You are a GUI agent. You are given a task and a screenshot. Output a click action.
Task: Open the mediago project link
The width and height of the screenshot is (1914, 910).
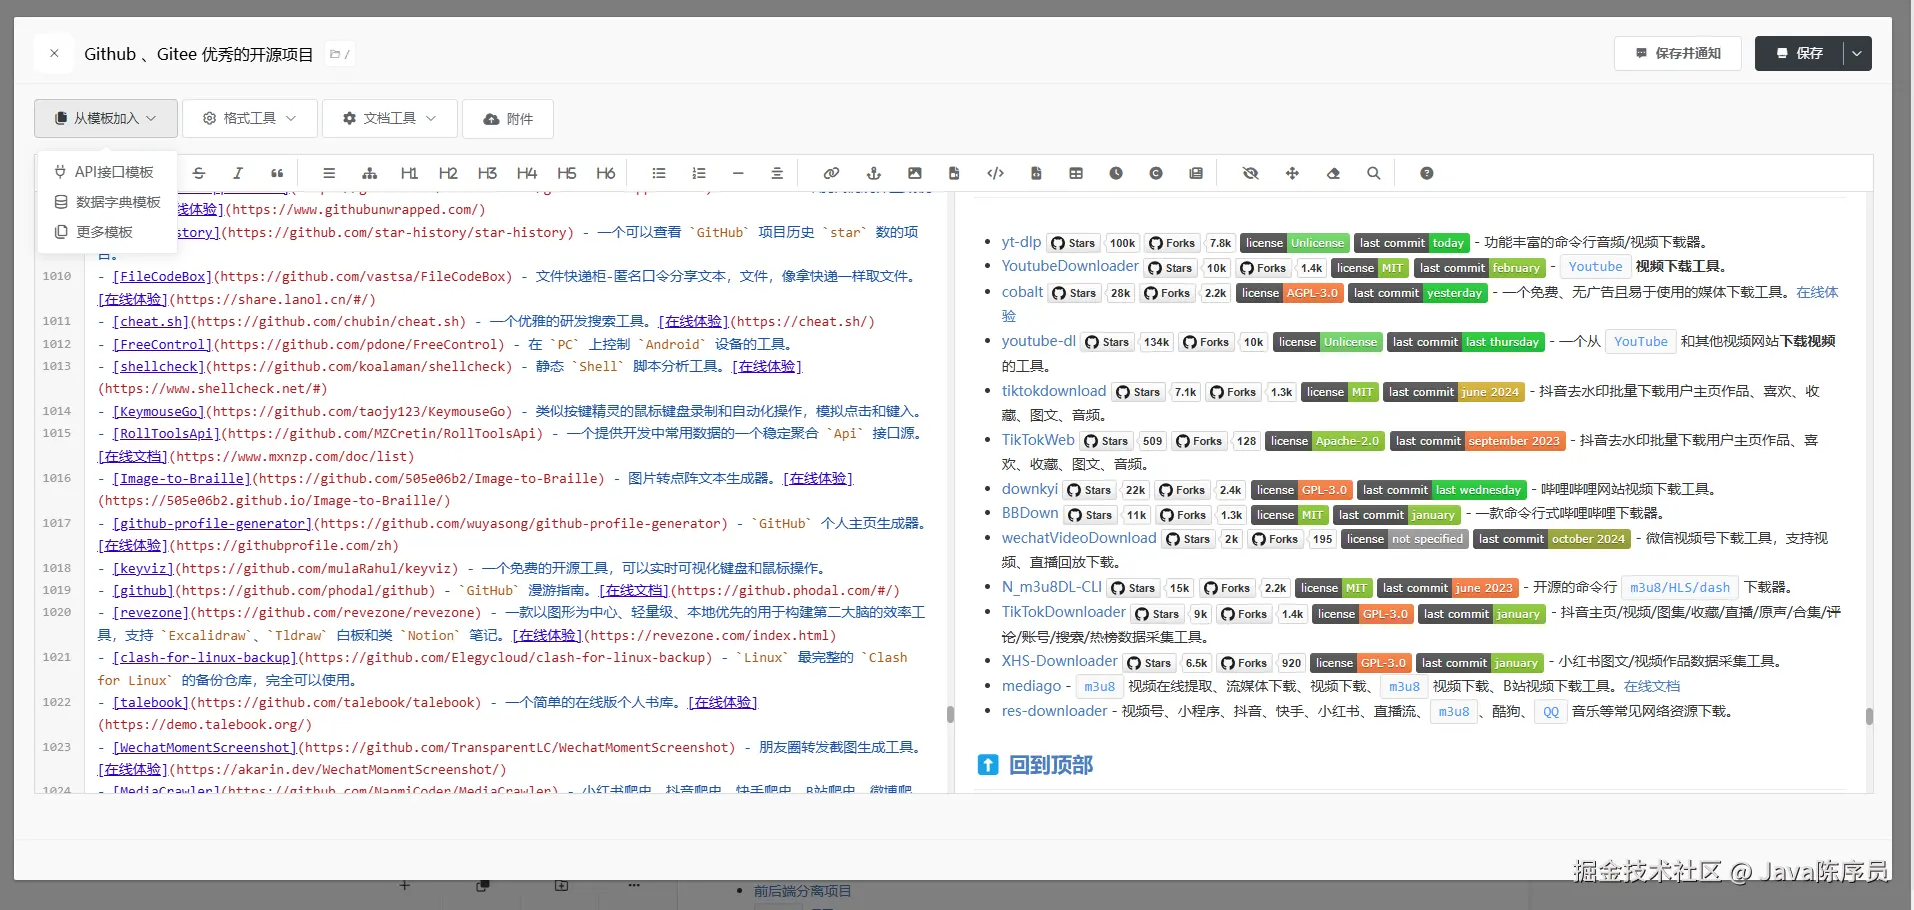[x=1031, y=686]
